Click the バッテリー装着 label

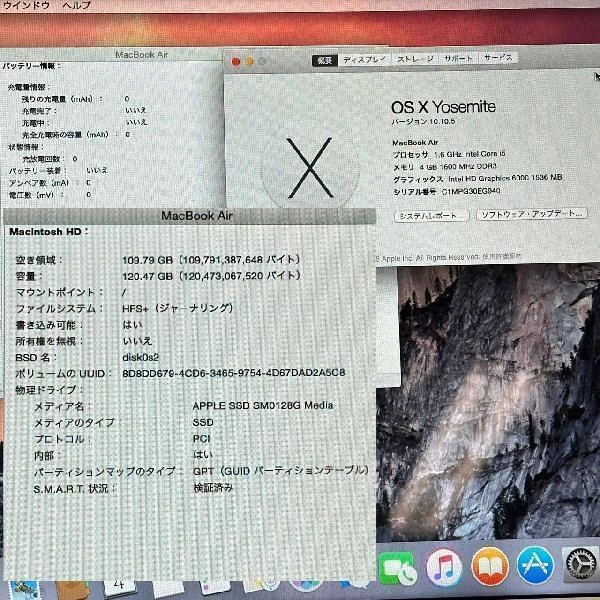pyautogui.click(x=38, y=171)
